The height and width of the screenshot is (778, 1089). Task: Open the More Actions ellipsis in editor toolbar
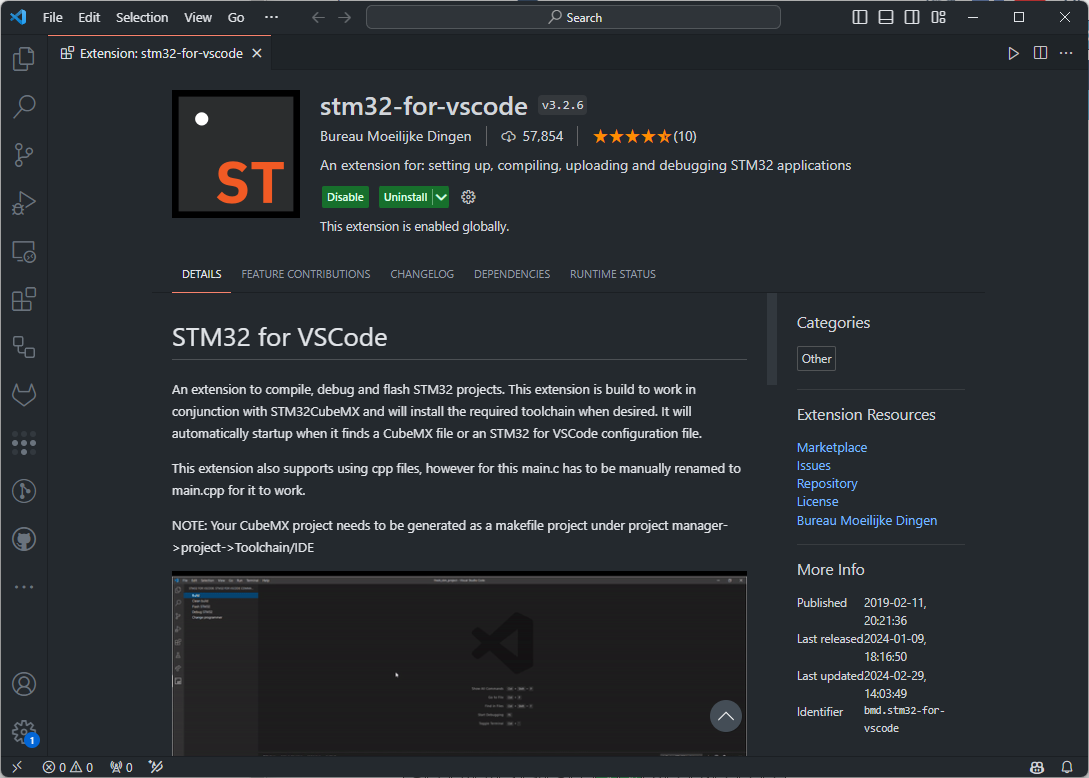click(x=1065, y=54)
